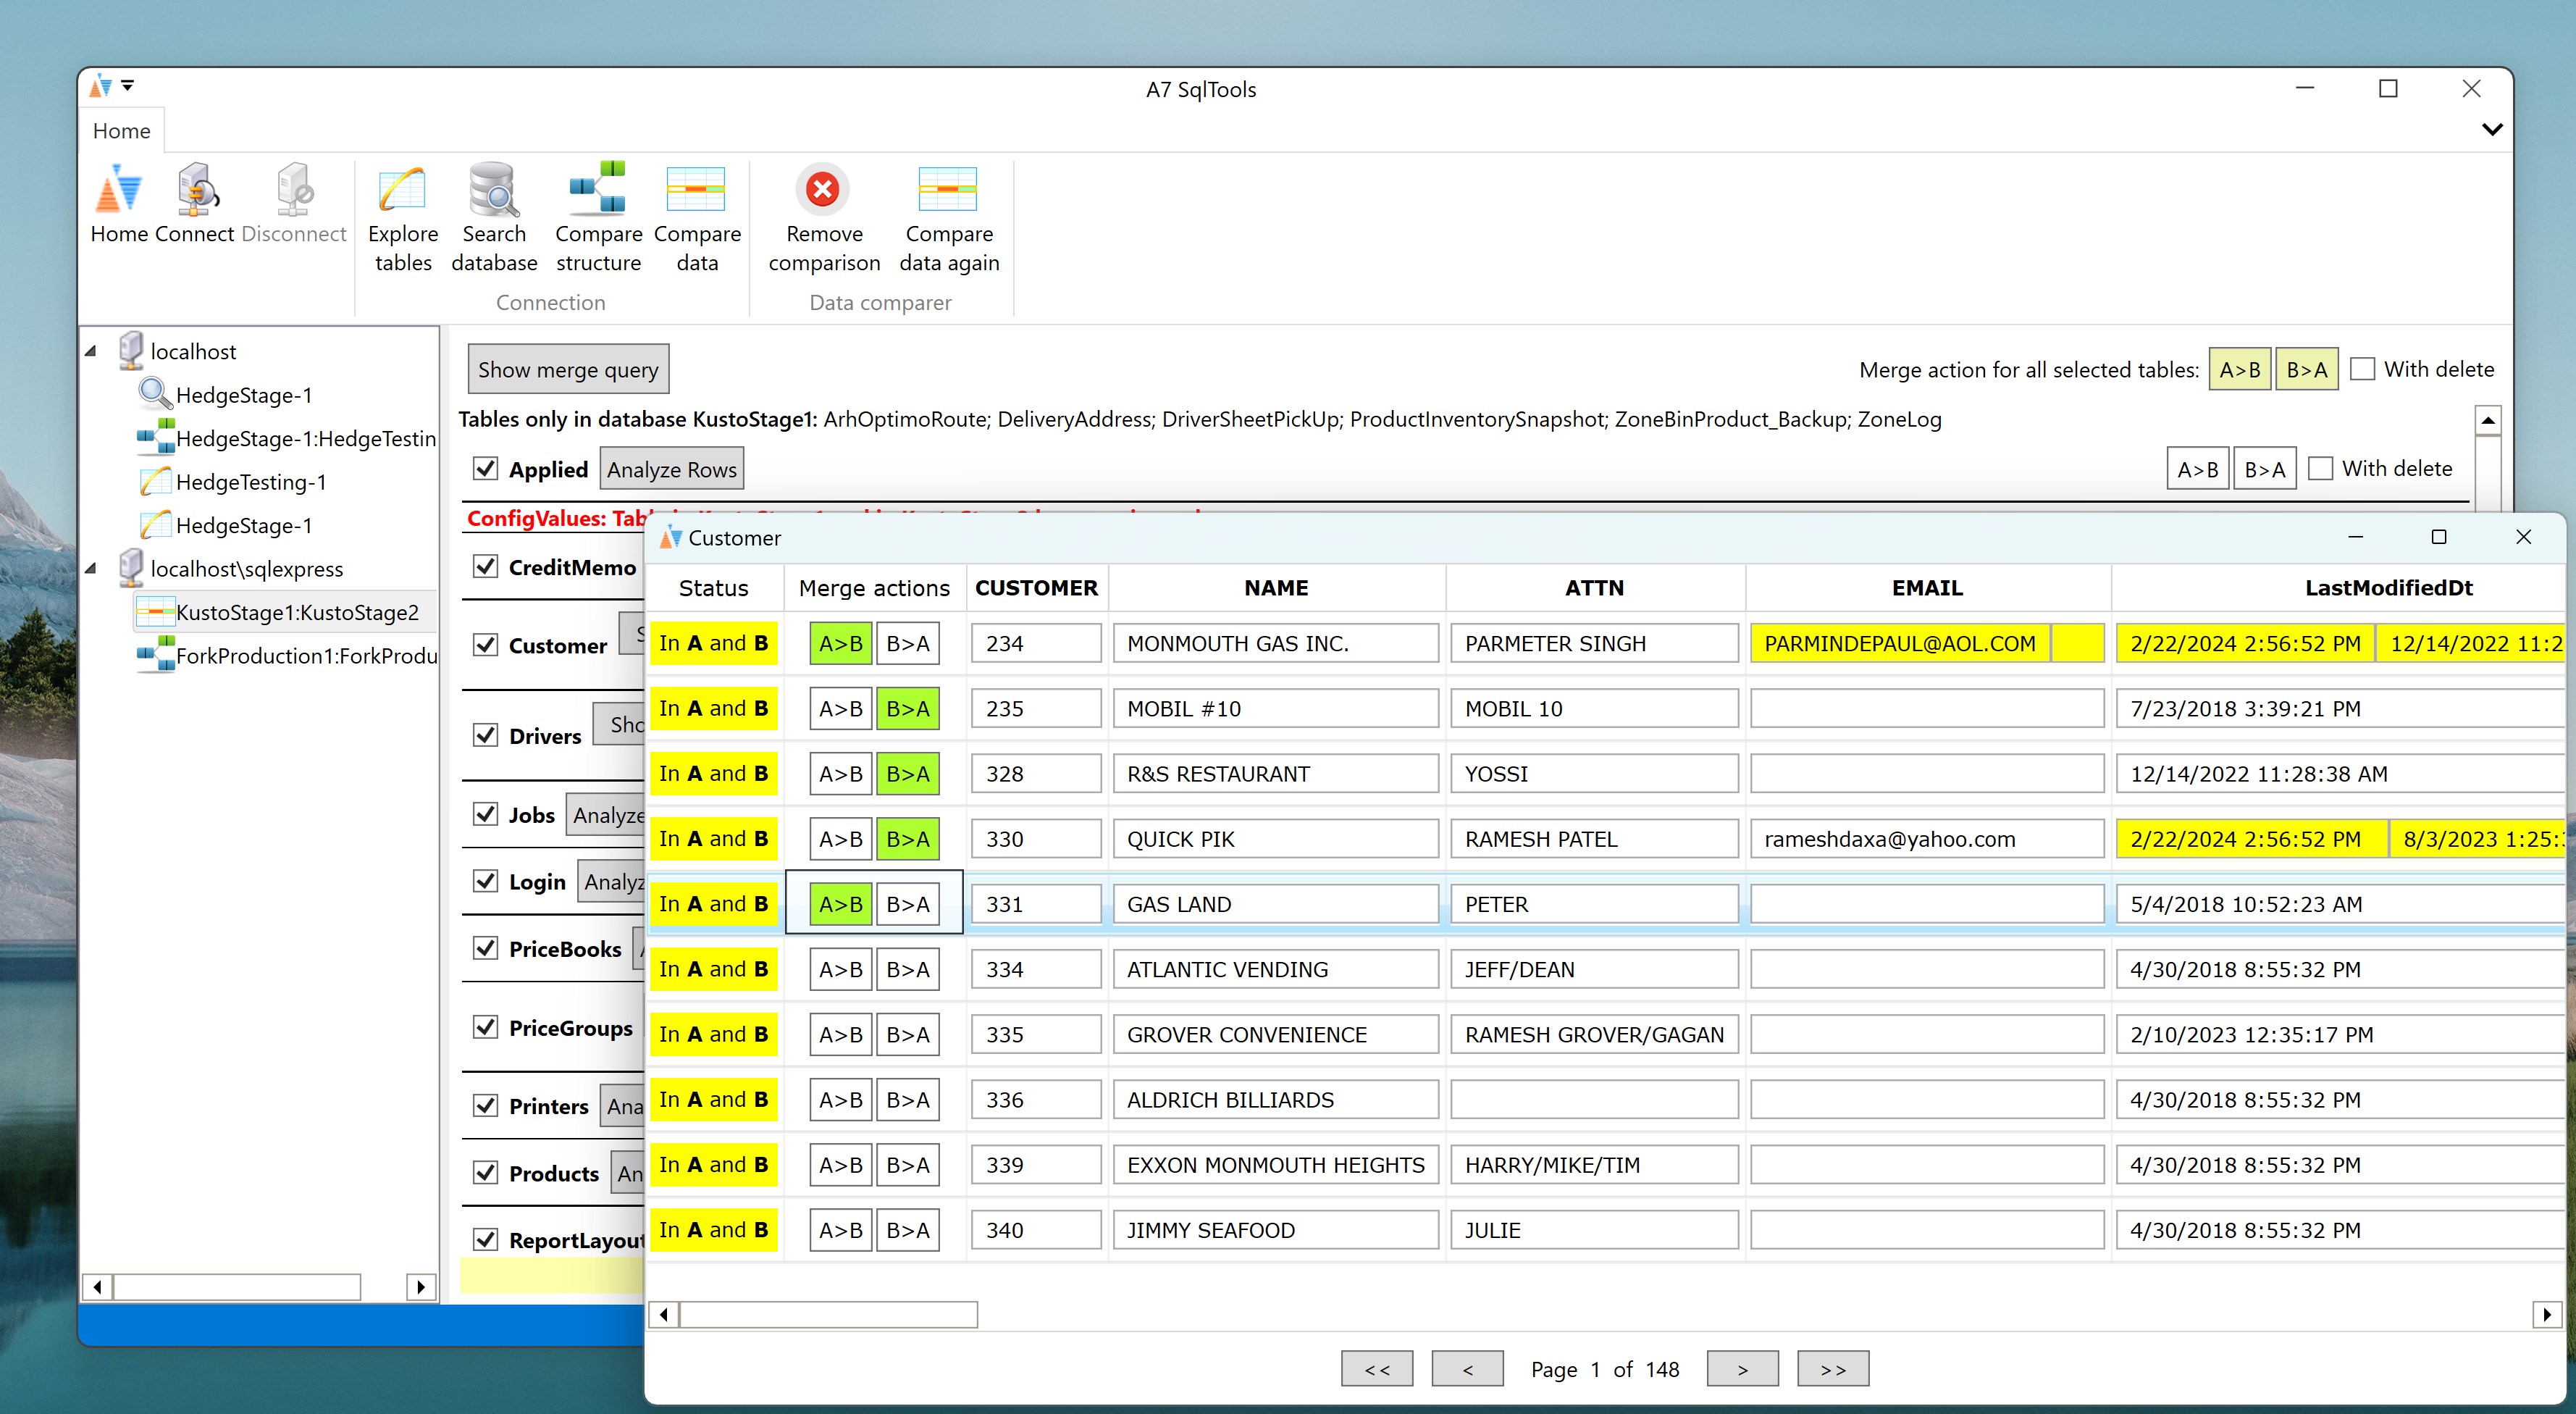Select B>A merge action for customer 234

coord(907,643)
